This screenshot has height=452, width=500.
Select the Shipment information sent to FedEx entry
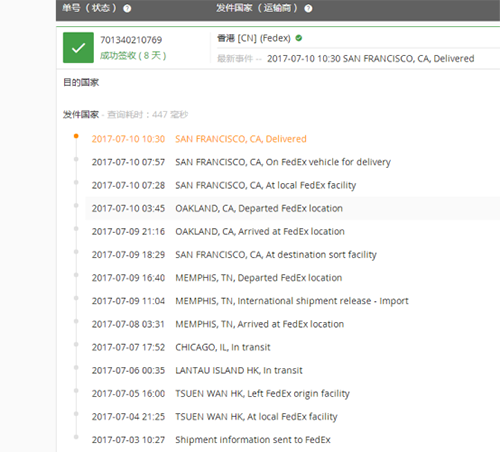point(253,440)
